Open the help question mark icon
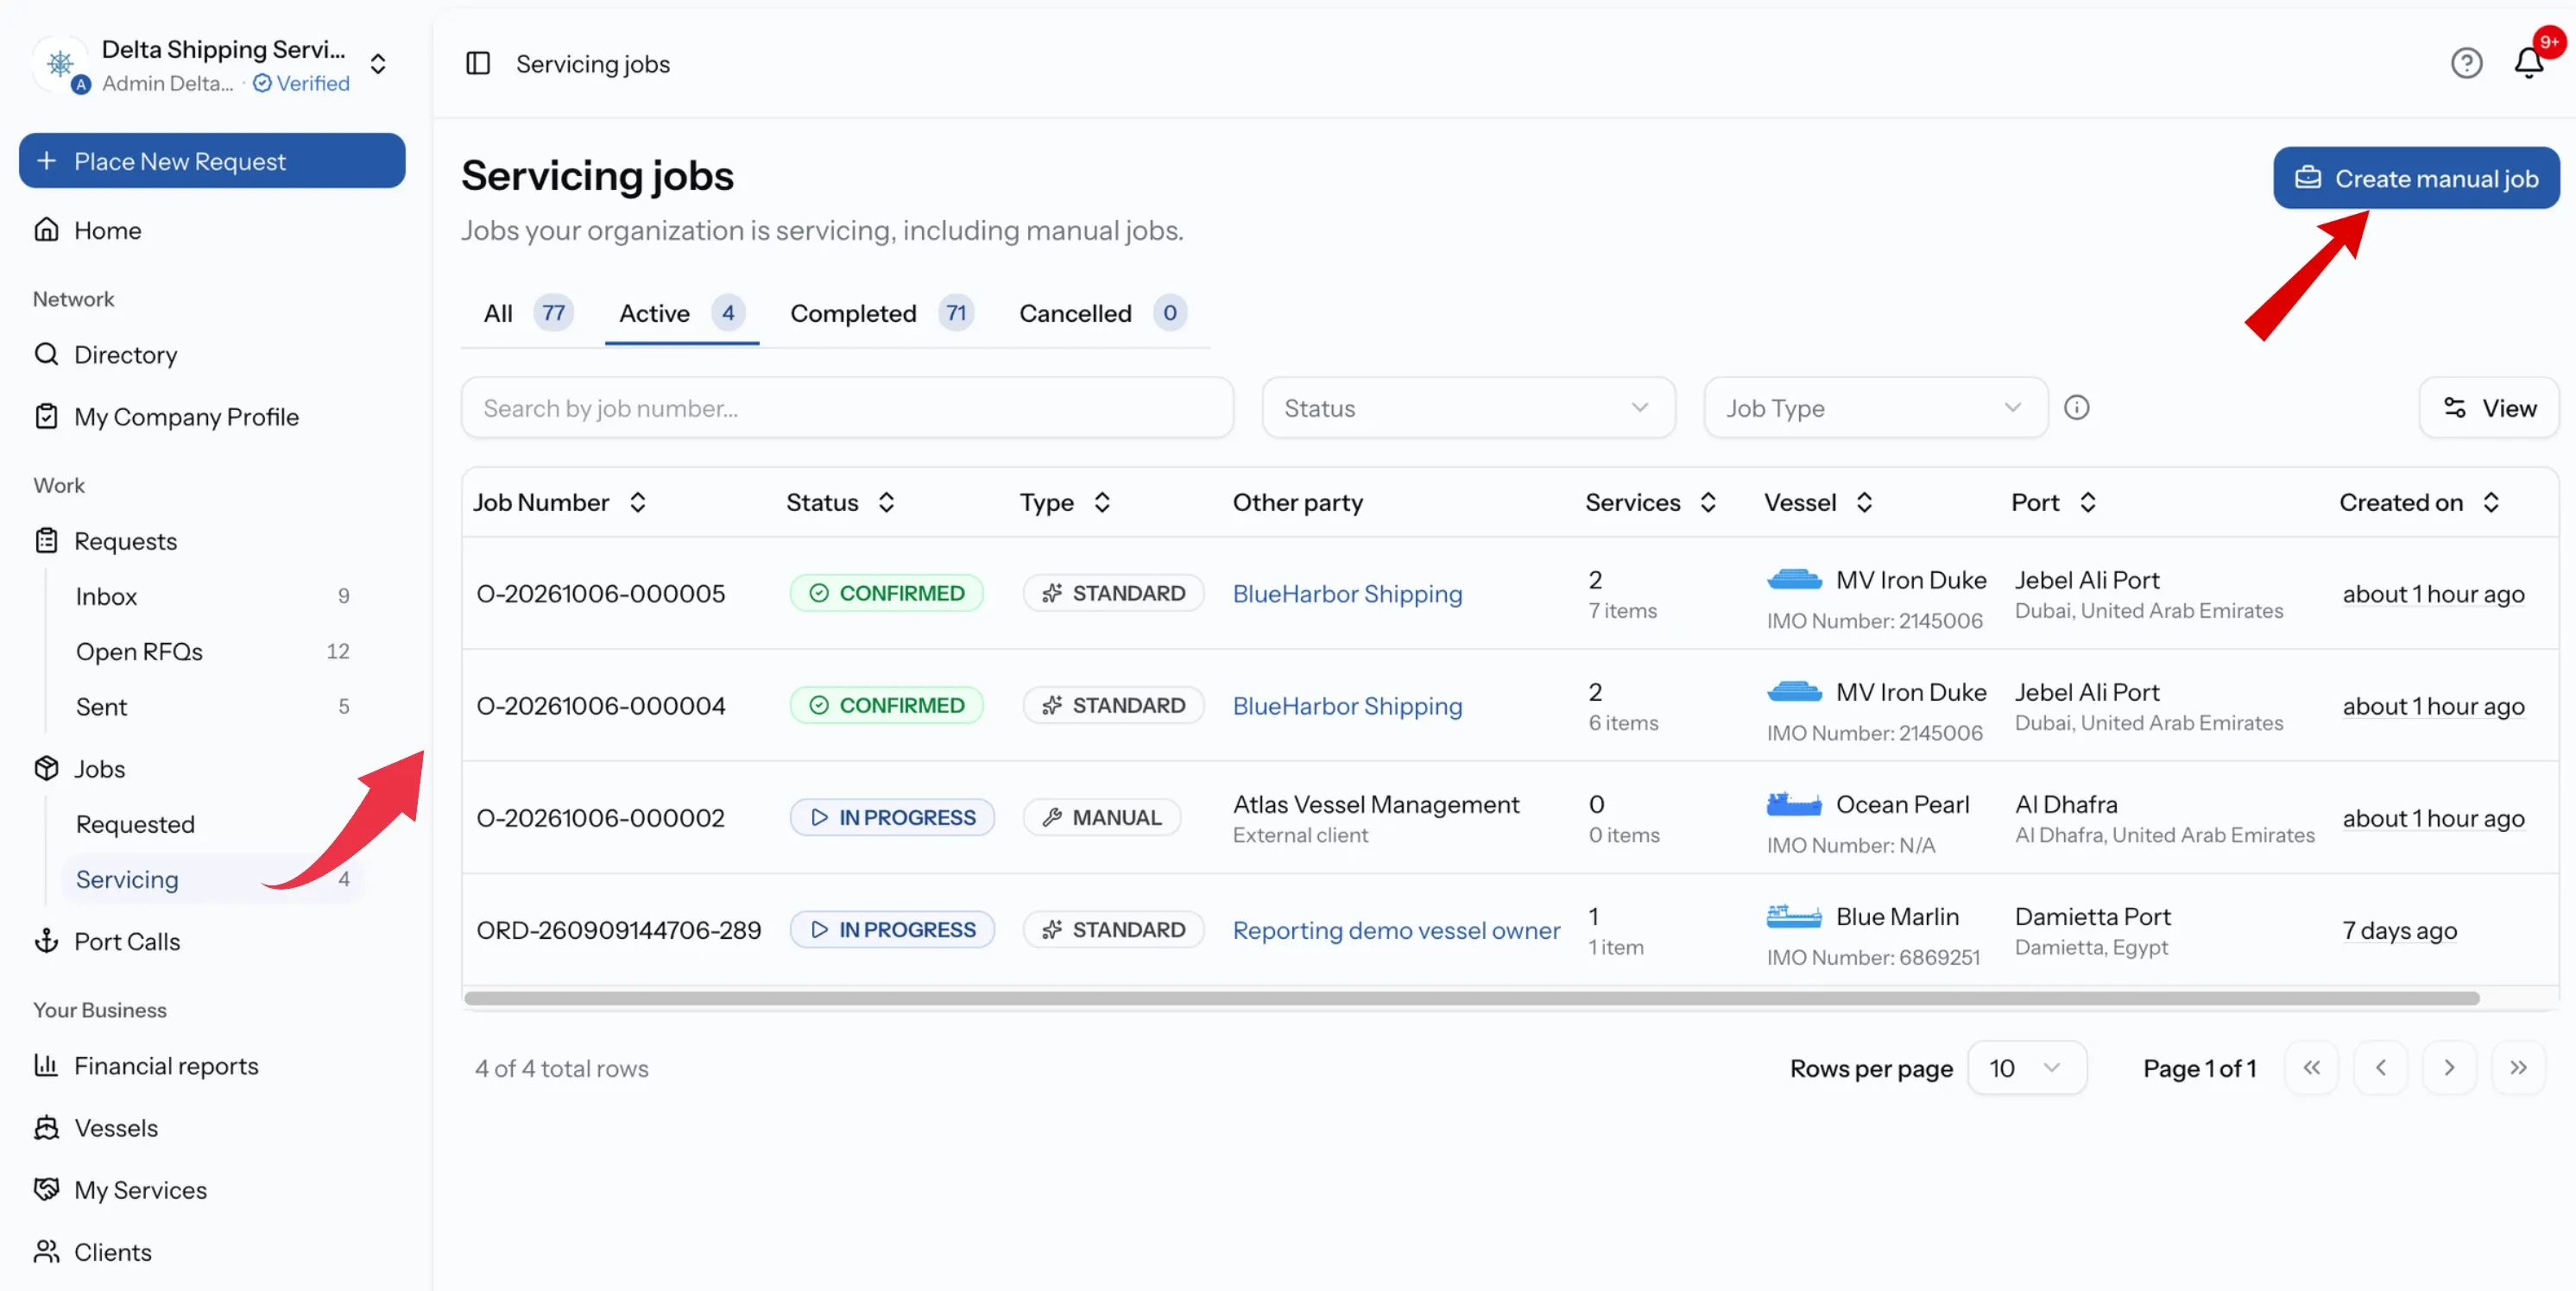 pyautogui.click(x=2466, y=63)
